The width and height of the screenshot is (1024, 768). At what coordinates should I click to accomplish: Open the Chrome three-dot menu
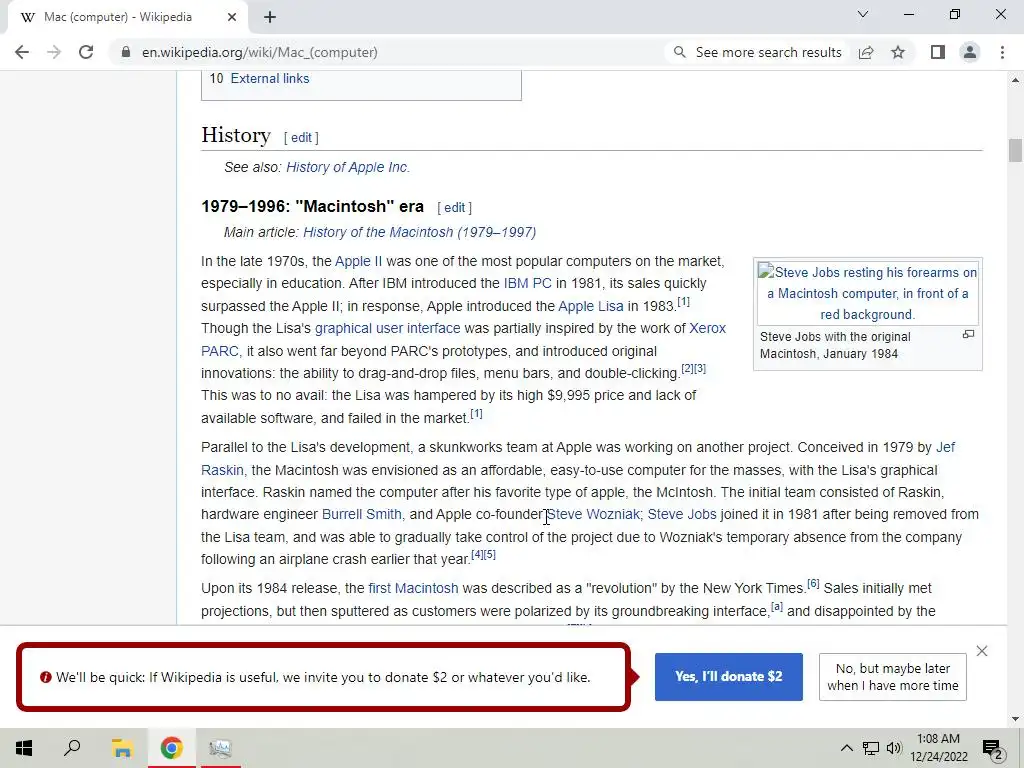1002,52
